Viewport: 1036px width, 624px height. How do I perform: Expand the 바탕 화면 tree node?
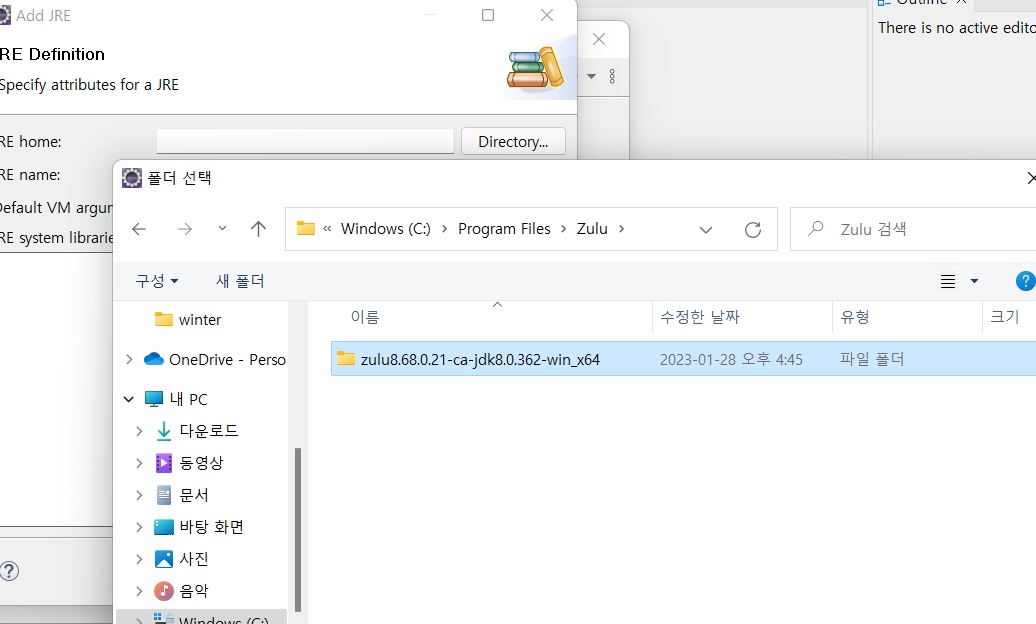139,527
